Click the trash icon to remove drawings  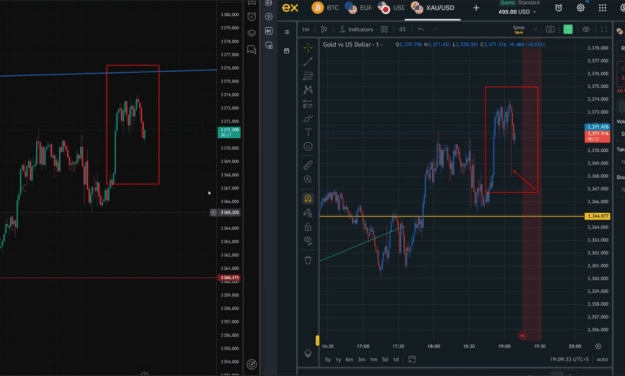coord(308,260)
